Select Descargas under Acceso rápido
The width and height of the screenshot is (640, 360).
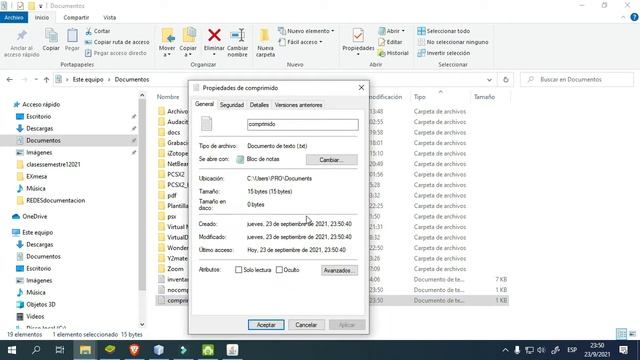point(39,129)
